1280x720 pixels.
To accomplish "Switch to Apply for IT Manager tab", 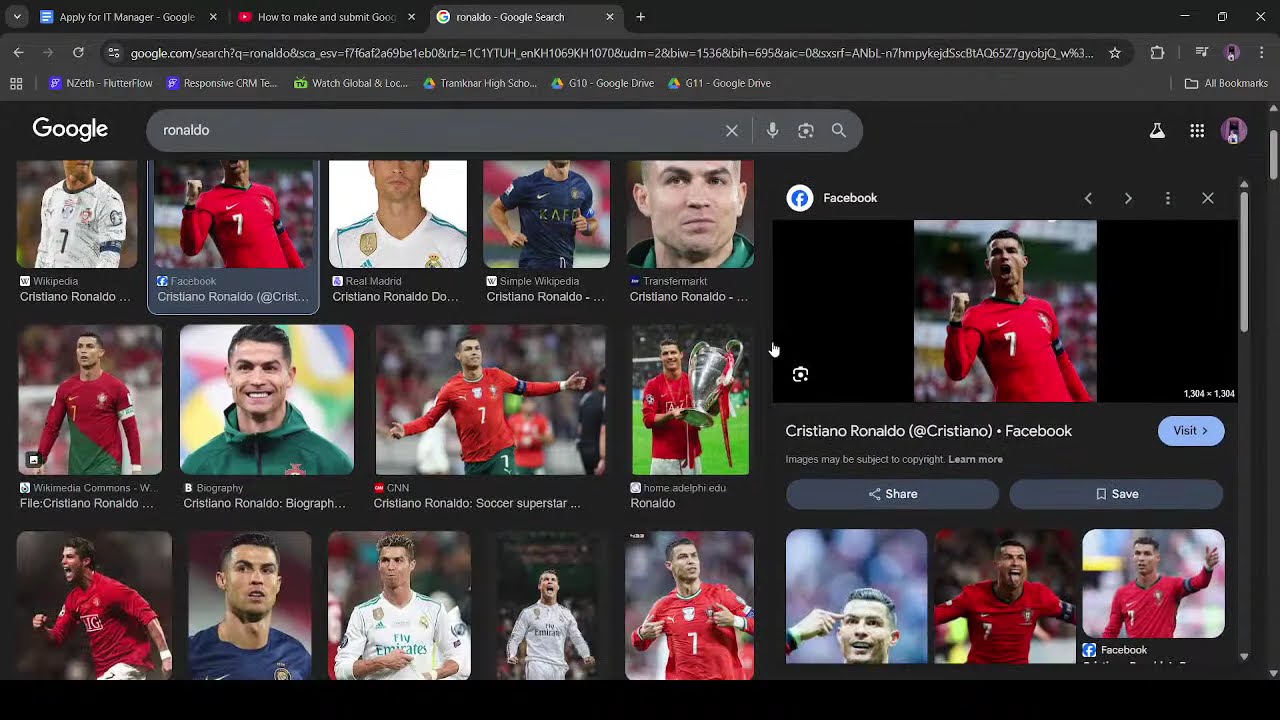I will tap(128, 17).
